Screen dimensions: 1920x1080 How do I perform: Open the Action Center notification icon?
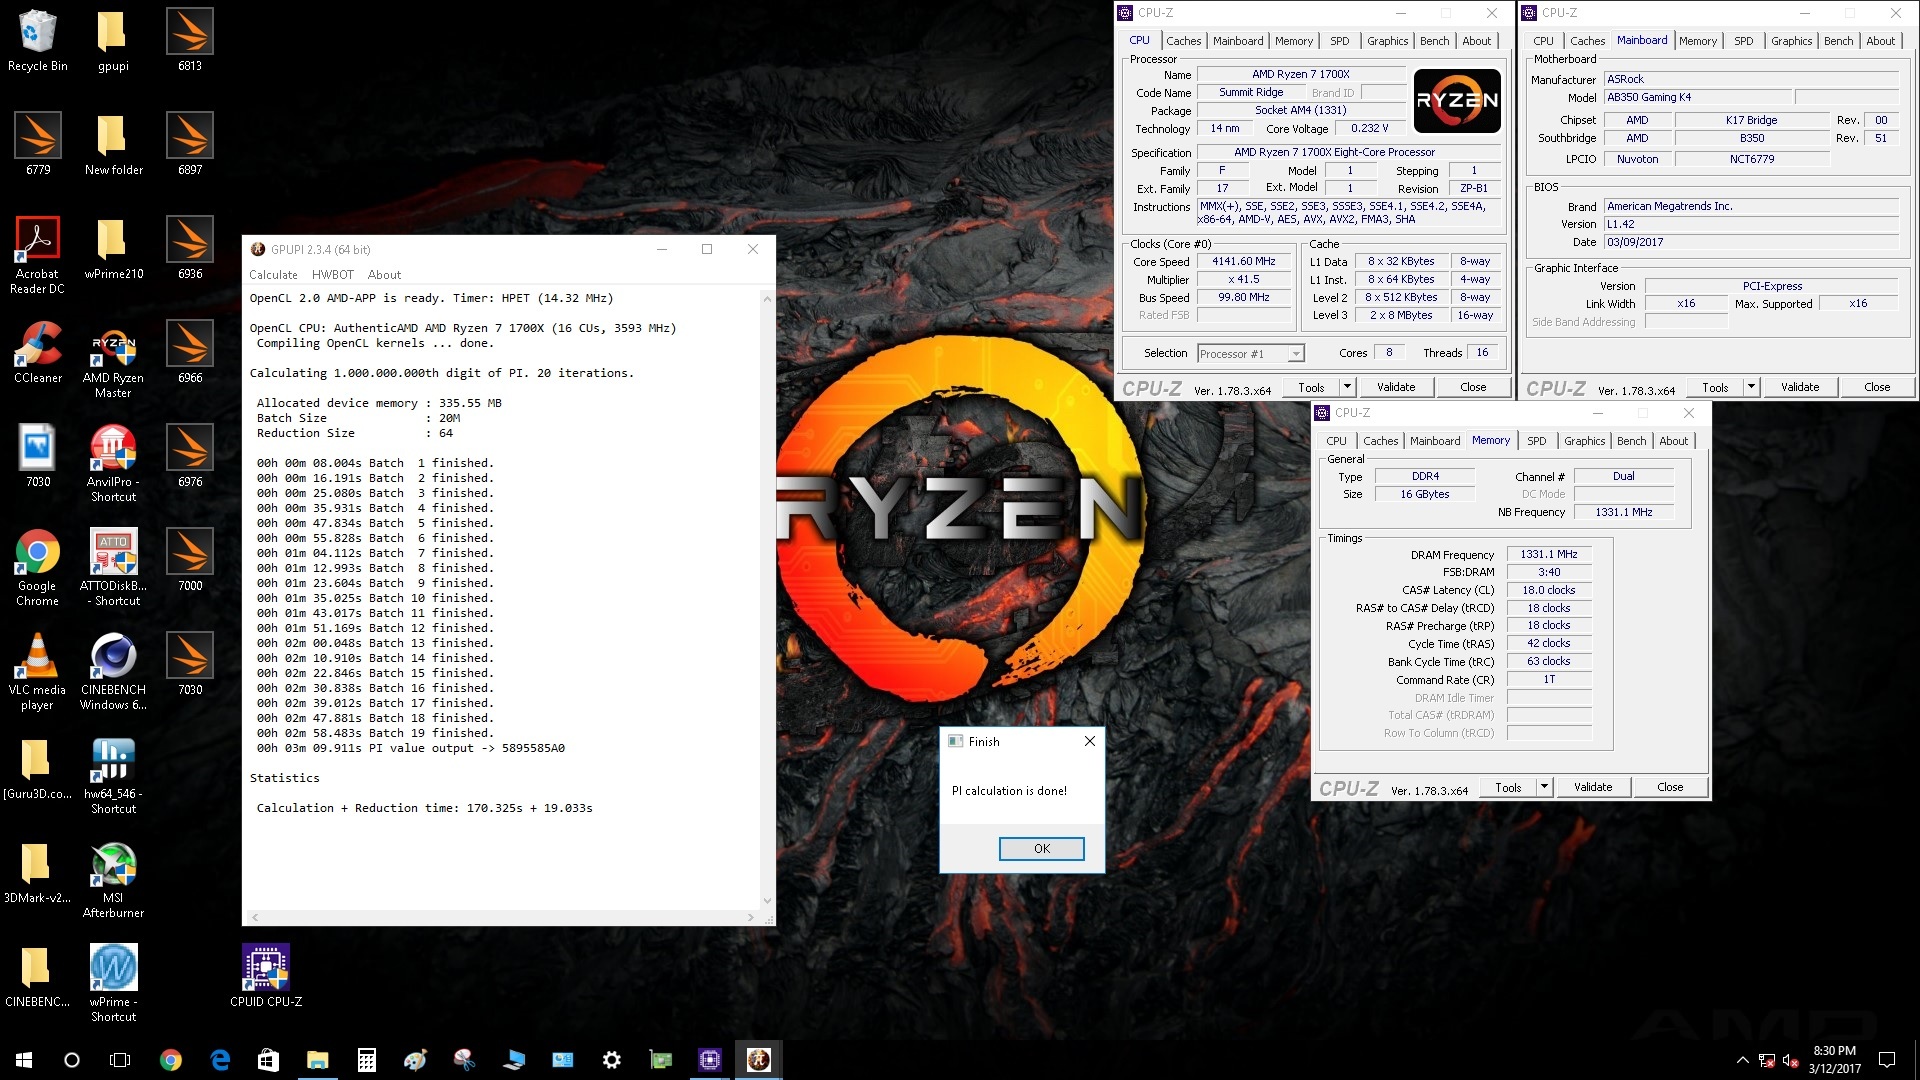[x=1887, y=1060]
